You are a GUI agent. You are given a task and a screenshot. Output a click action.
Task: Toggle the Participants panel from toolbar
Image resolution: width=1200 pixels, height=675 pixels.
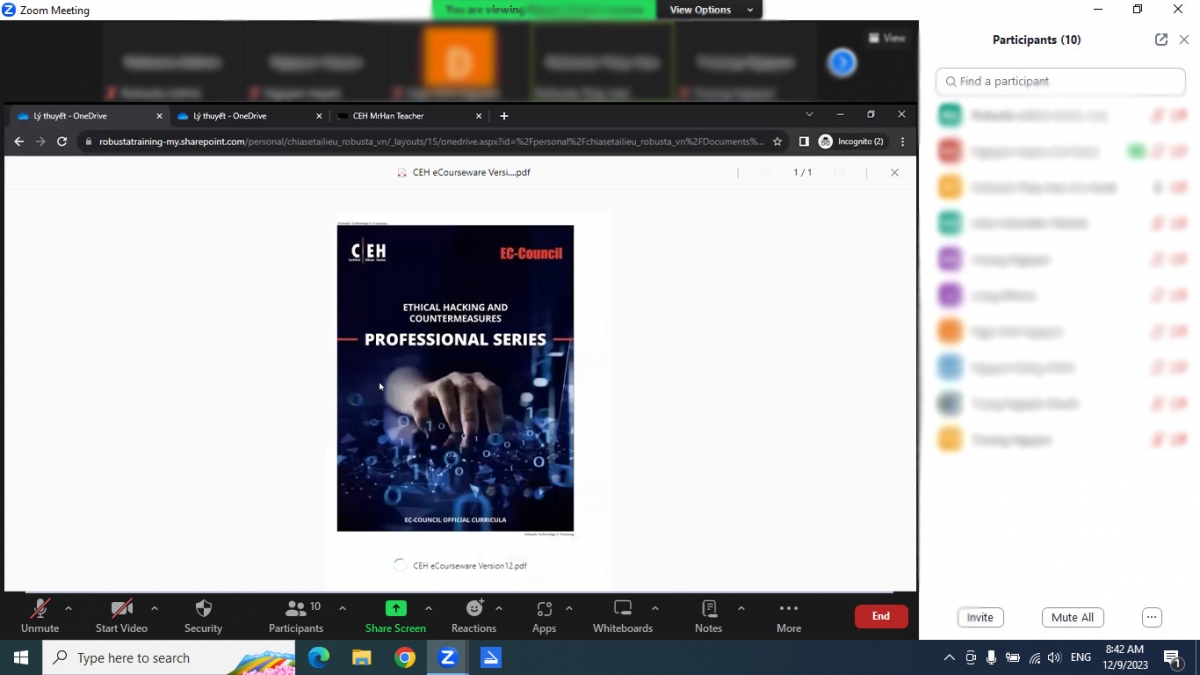coord(296,616)
